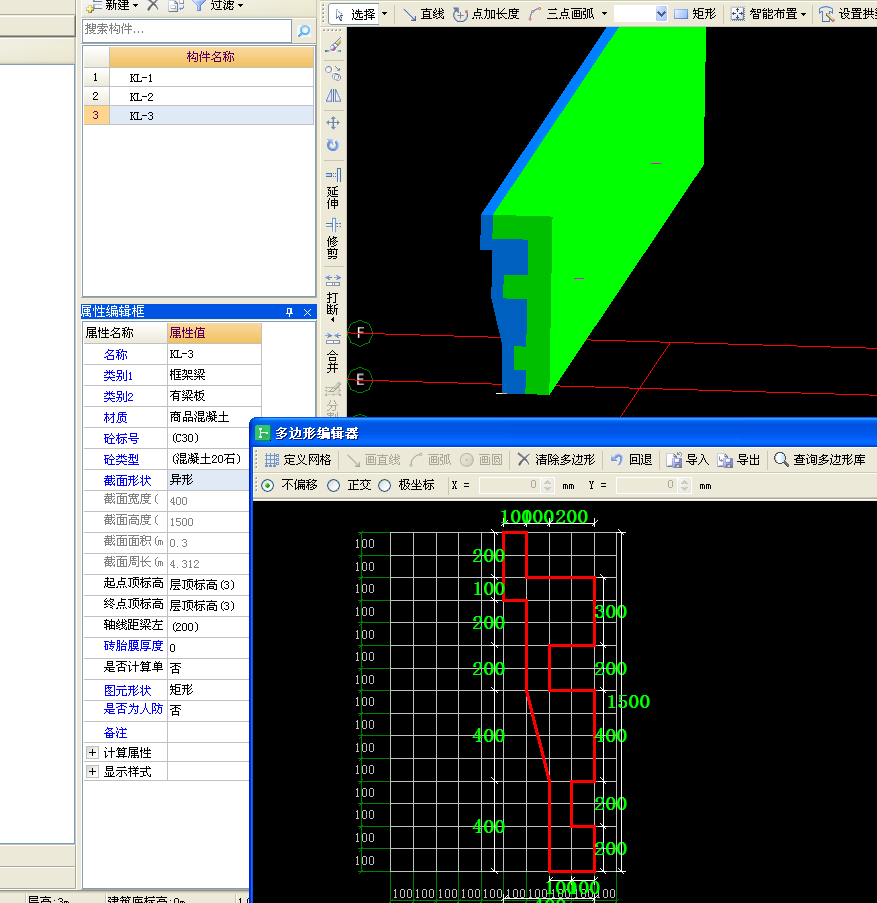Click the 搜索构件 search box
This screenshot has width=877, height=903.
coord(187,30)
